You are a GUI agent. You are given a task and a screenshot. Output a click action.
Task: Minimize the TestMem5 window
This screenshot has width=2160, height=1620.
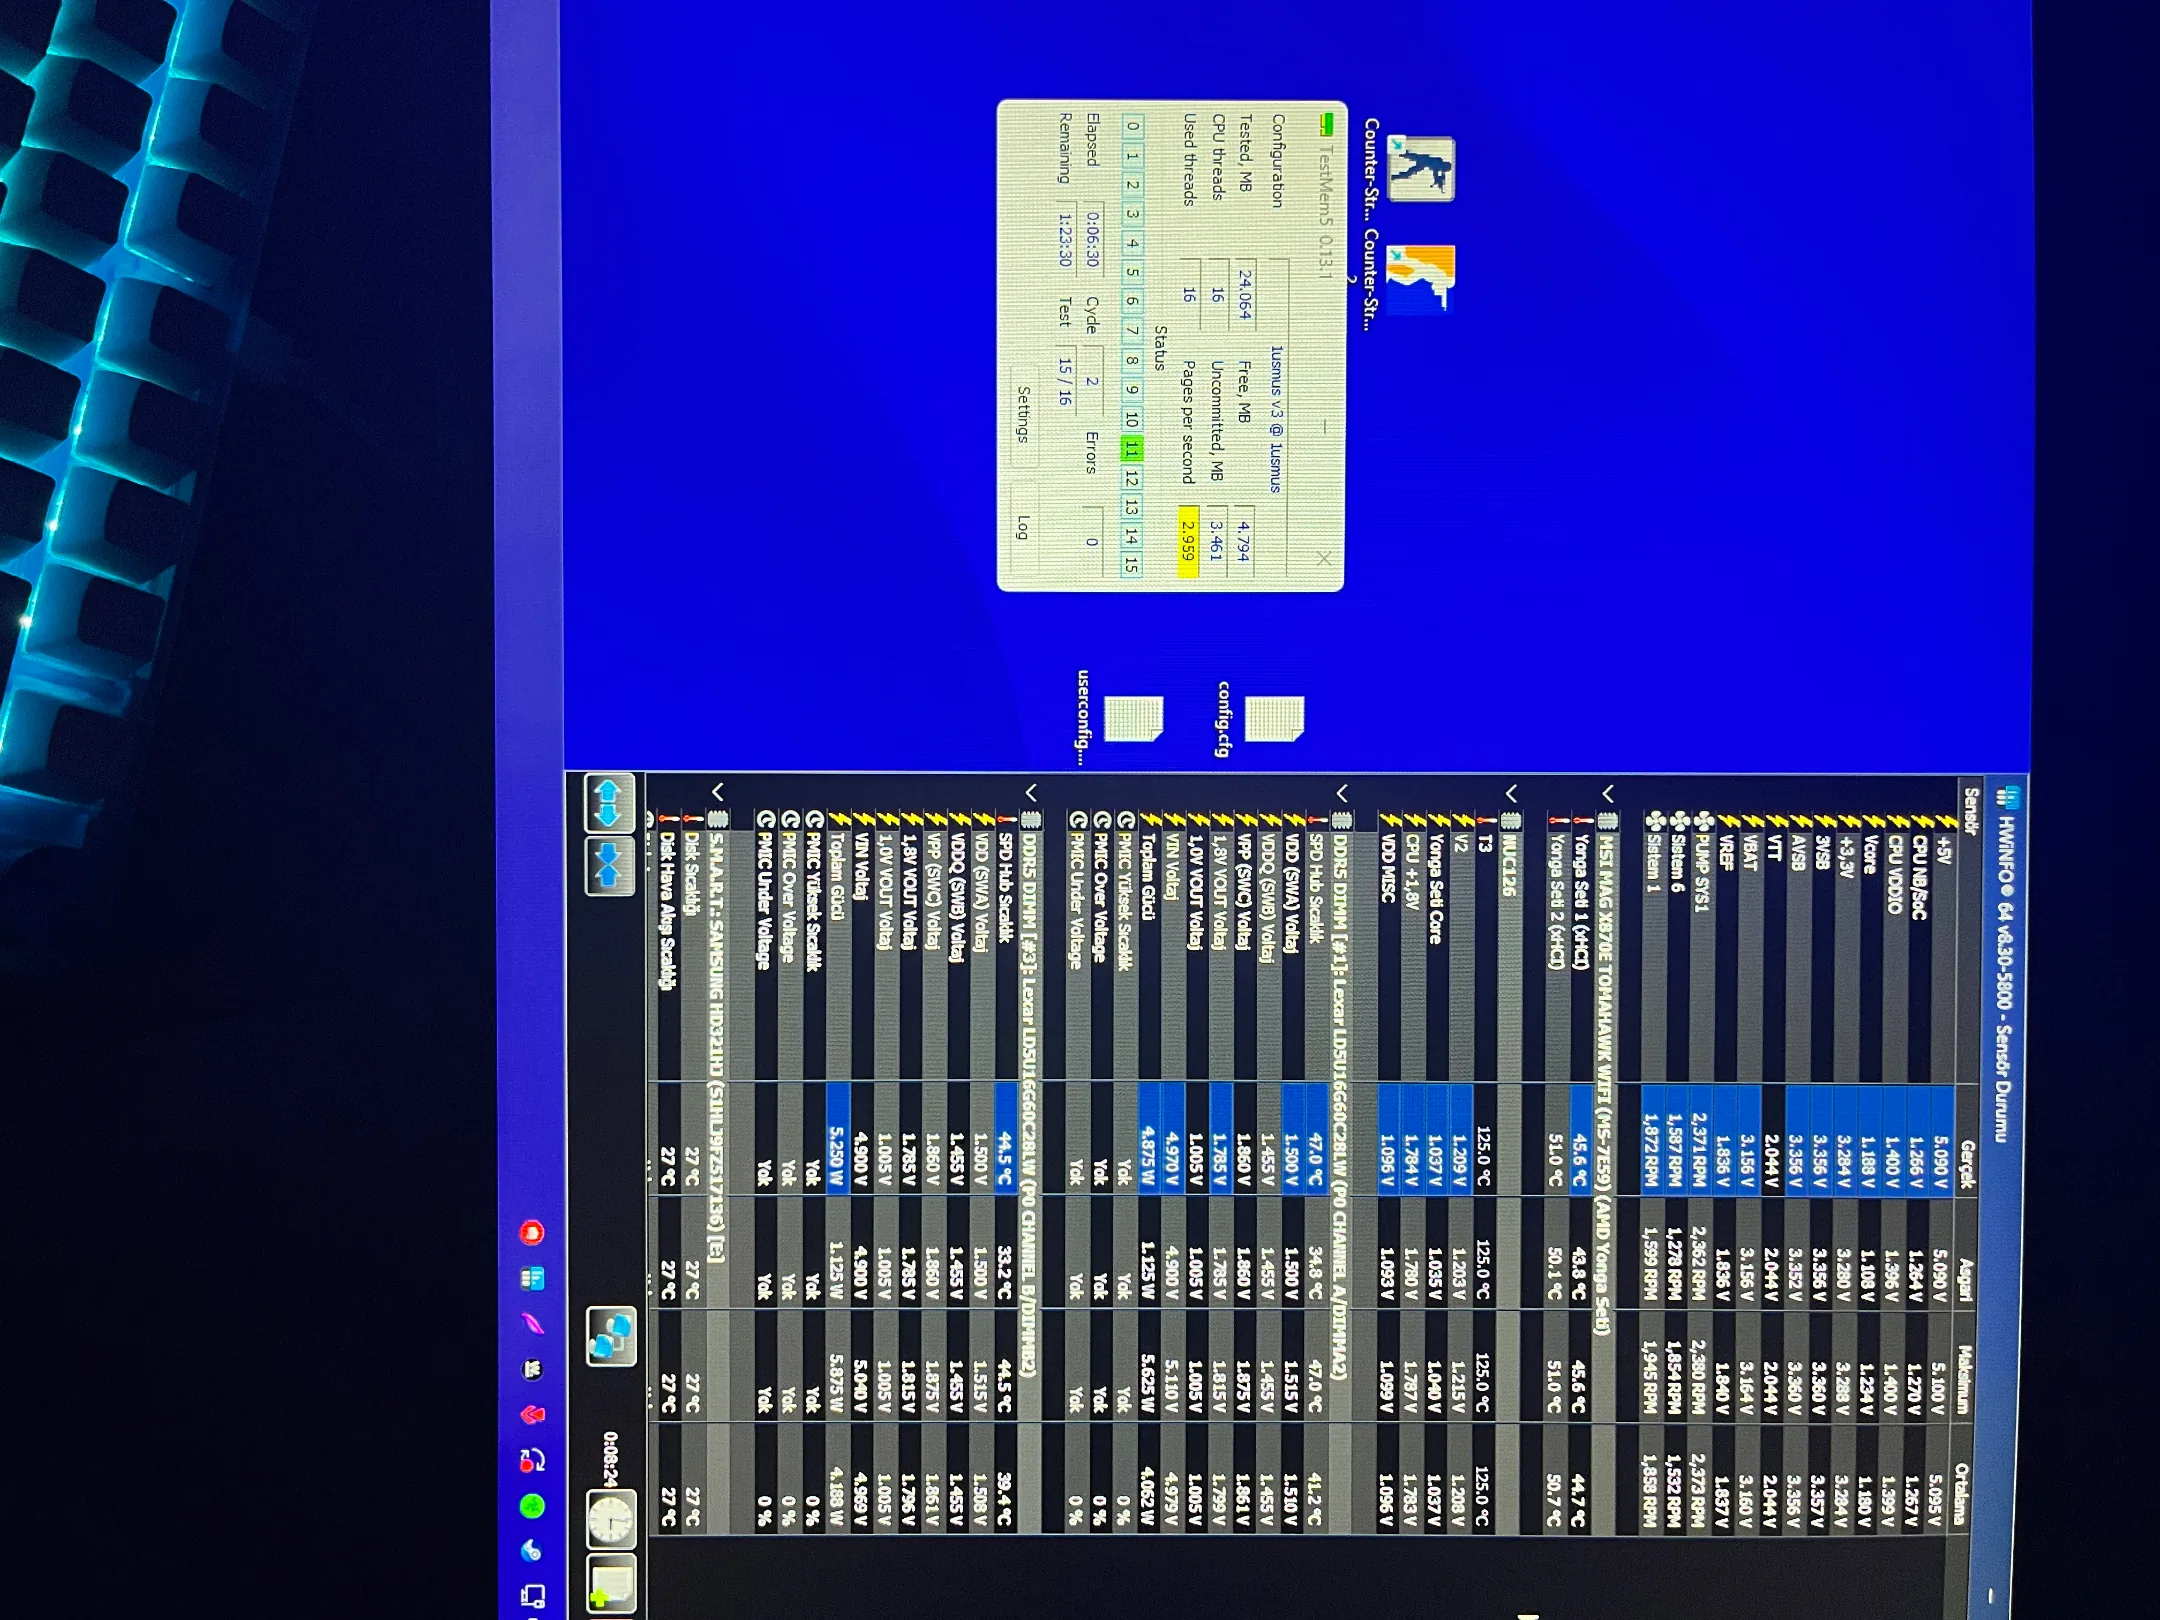(x=1323, y=426)
